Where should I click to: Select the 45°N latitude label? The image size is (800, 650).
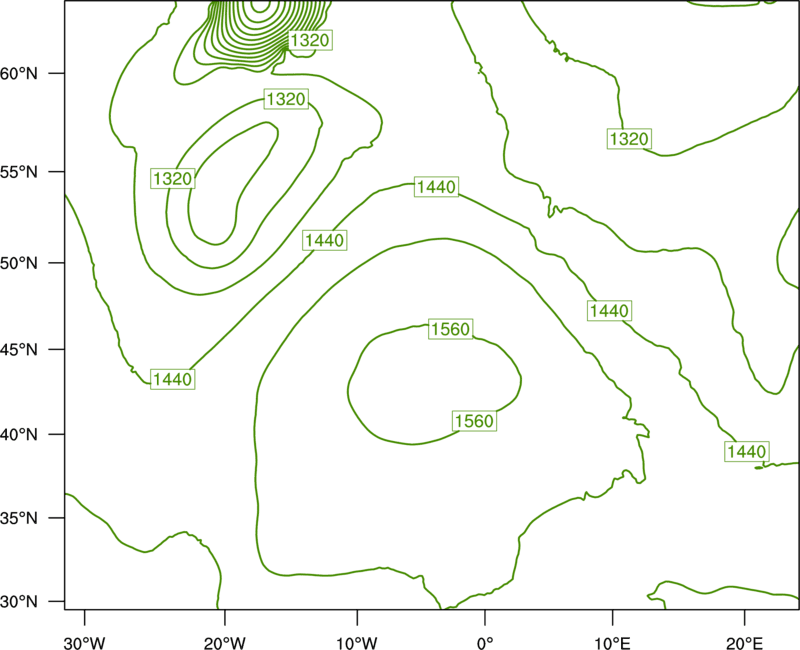tap(19, 349)
